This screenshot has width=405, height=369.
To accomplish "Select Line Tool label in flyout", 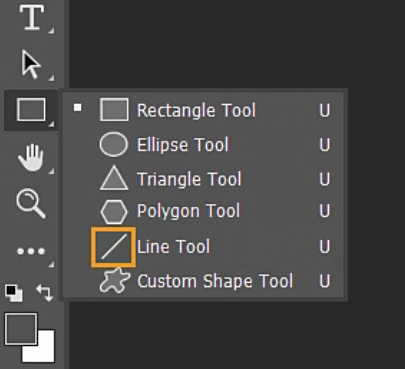I will click(x=173, y=247).
